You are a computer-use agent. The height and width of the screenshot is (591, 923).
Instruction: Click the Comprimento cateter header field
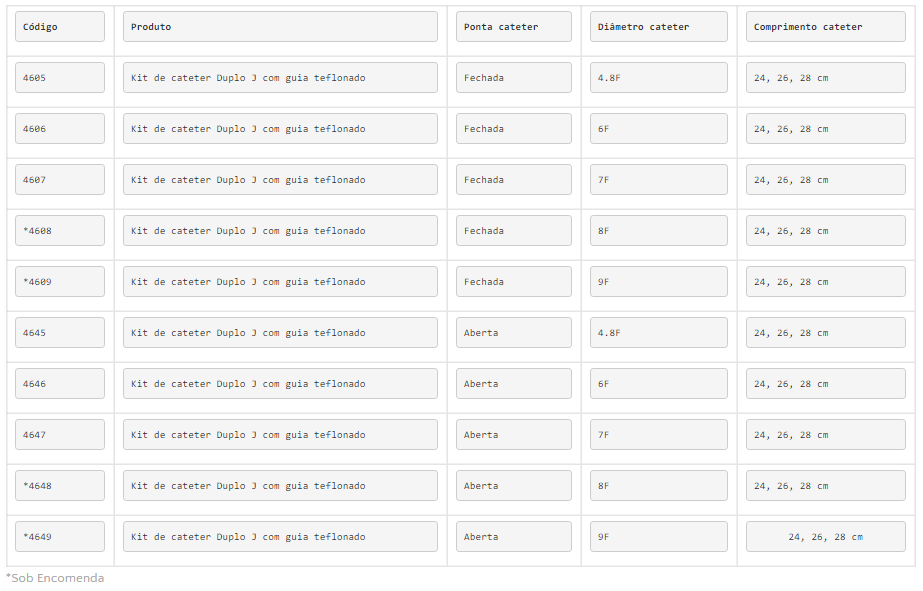pyautogui.click(x=825, y=27)
